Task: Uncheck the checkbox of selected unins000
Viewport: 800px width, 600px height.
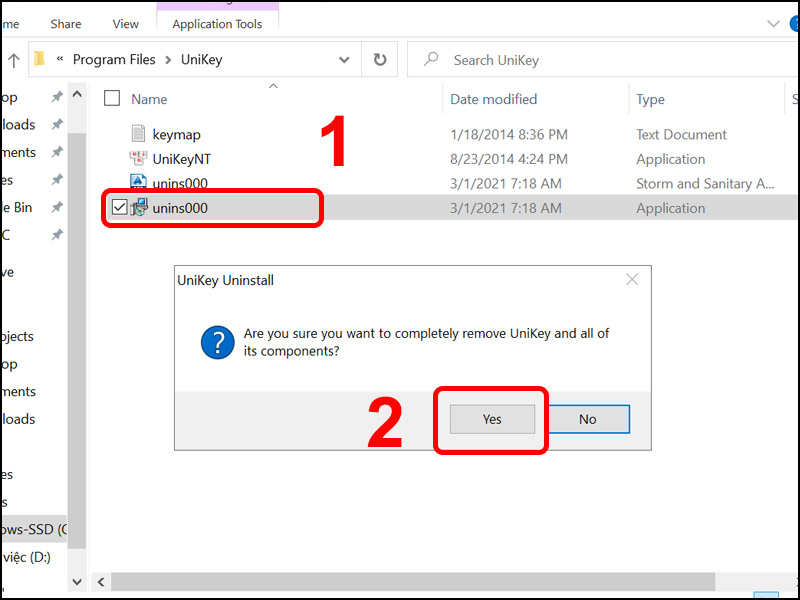Action: (119, 208)
